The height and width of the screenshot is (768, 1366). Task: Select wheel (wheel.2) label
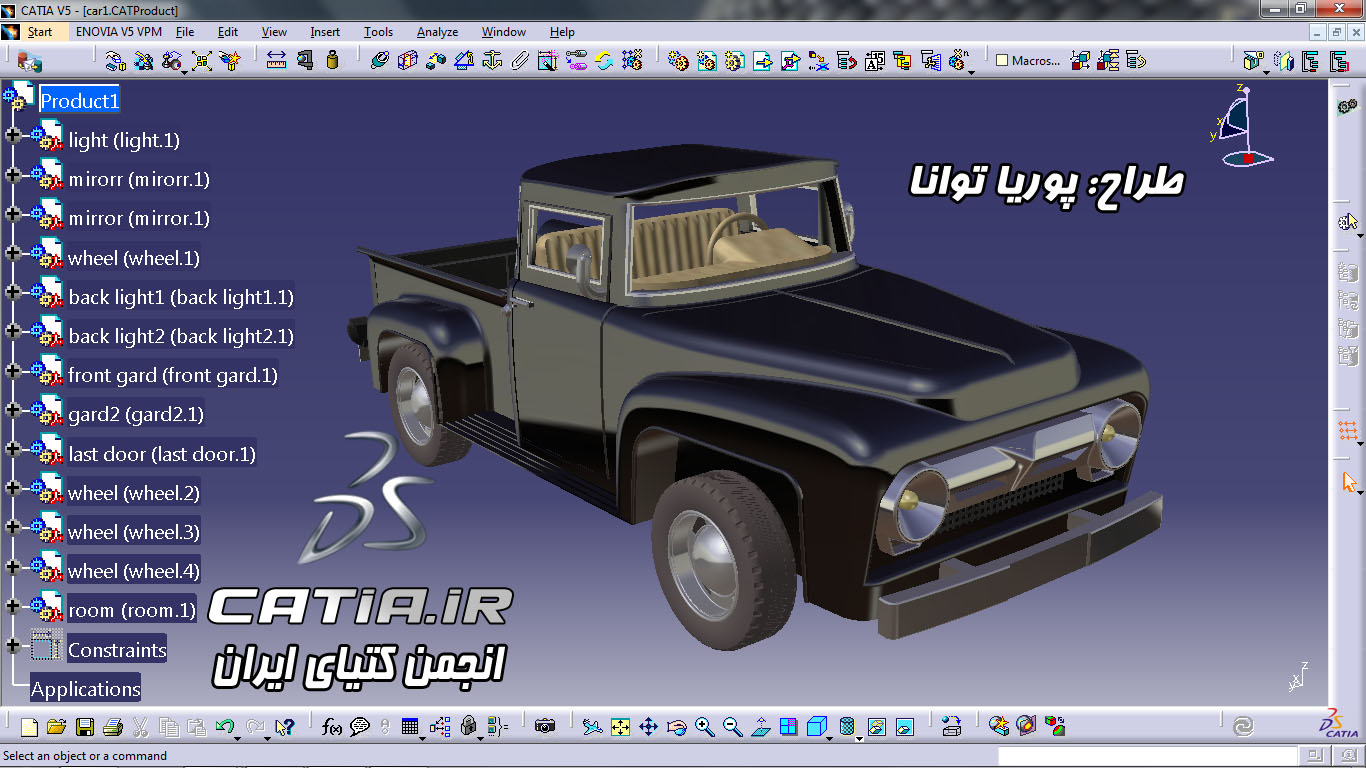click(134, 492)
